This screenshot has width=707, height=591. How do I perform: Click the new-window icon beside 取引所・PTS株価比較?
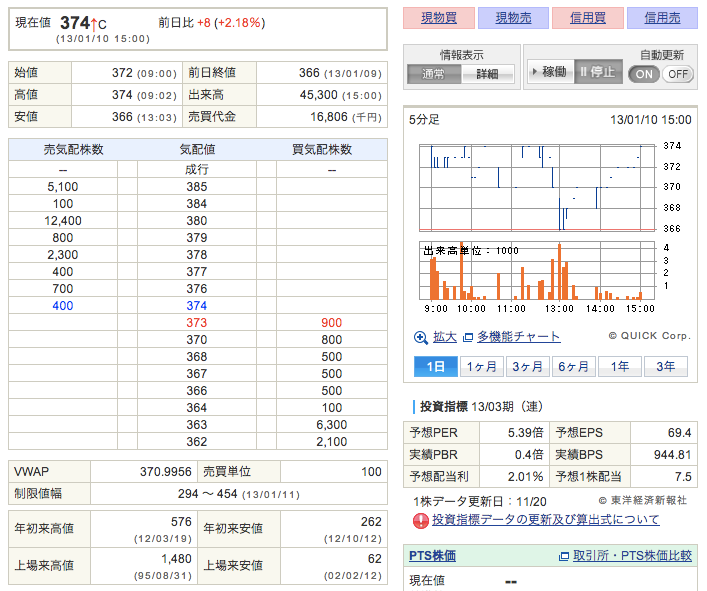(564, 557)
